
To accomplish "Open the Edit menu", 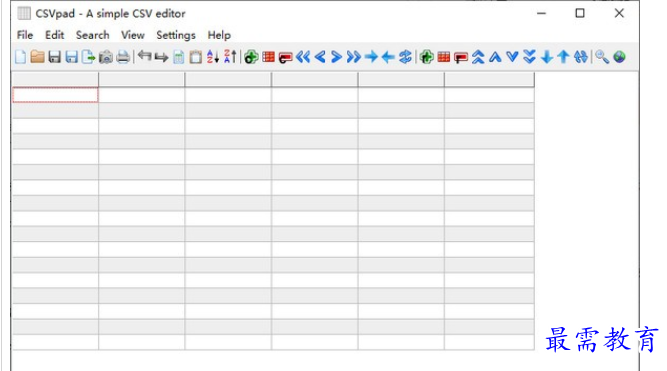I will click(54, 35).
